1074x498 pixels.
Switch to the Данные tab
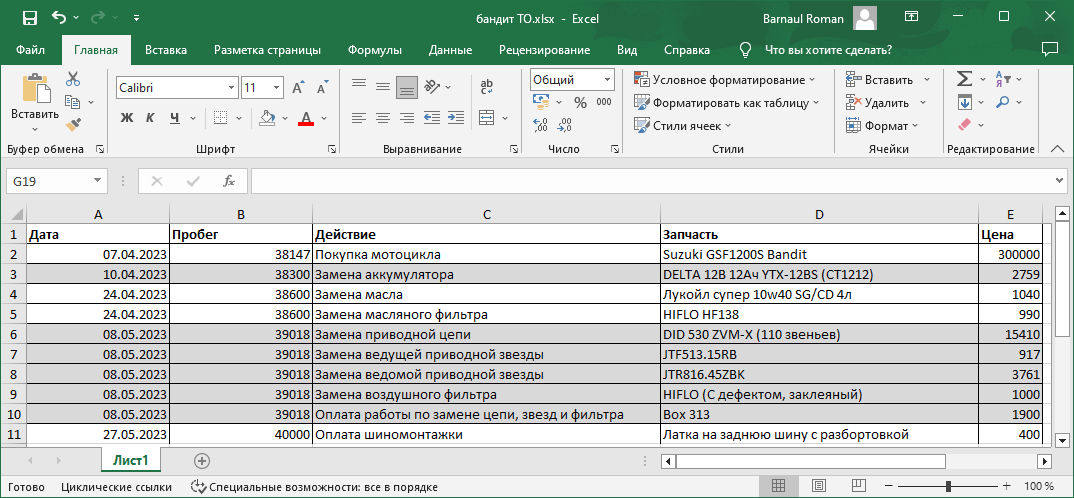pyautogui.click(x=450, y=50)
